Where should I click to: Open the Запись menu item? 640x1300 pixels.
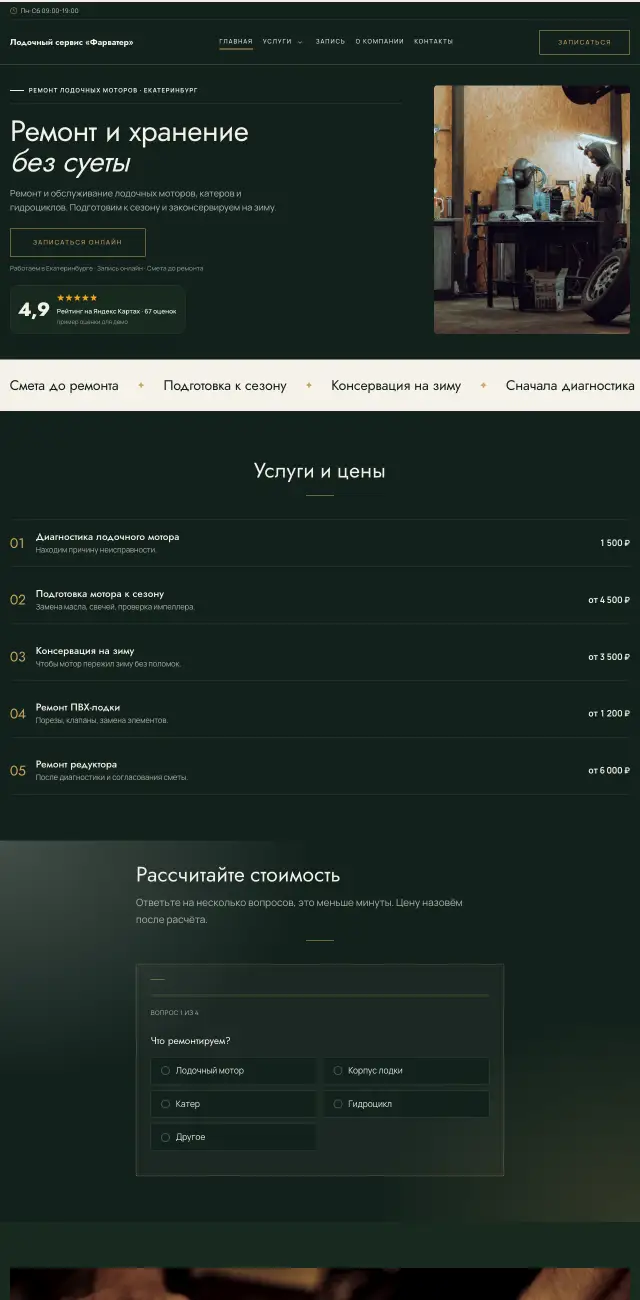coord(330,42)
